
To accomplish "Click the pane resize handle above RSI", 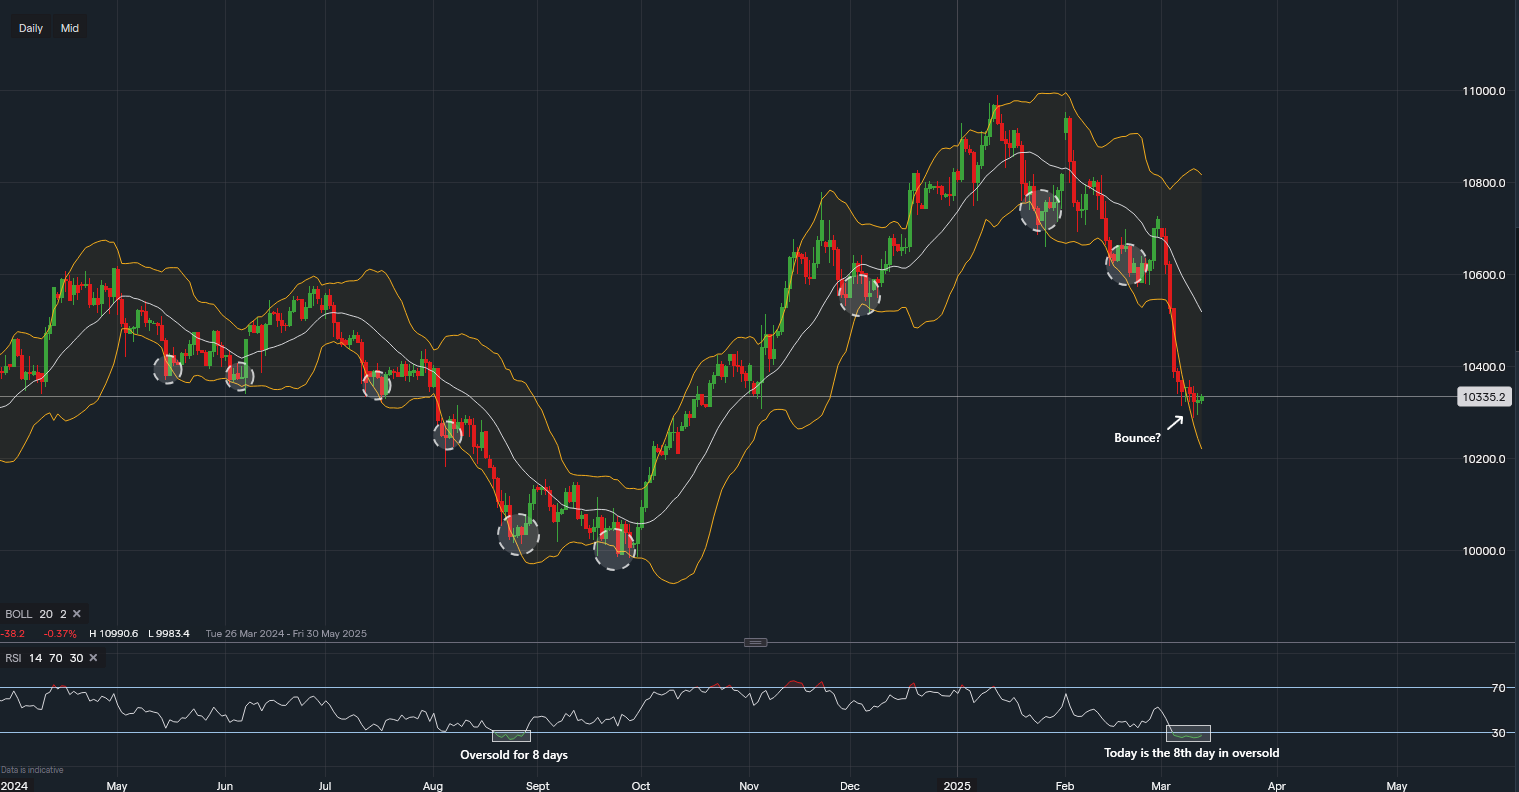I will tap(756, 642).
